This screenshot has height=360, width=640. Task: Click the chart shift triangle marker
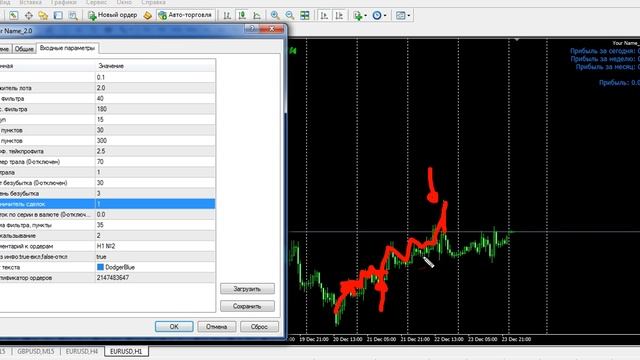click(517, 40)
